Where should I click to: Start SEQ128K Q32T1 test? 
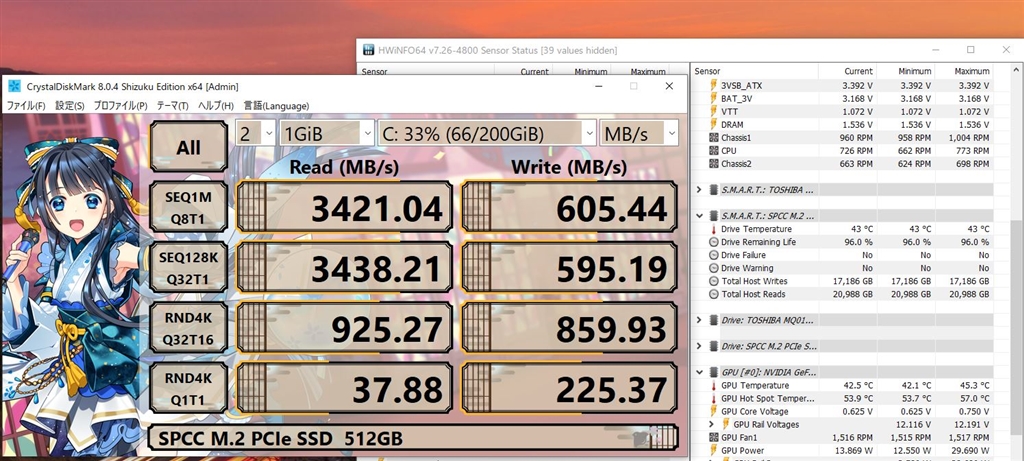coord(188,268)
